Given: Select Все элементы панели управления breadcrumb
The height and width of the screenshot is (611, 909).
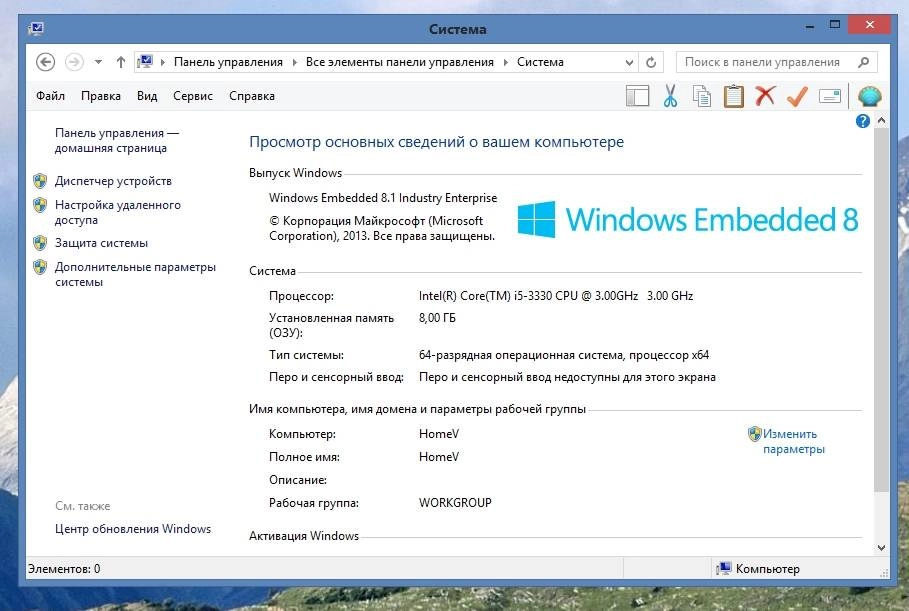Looking at the screenshot, I should [x=400, y=62].
